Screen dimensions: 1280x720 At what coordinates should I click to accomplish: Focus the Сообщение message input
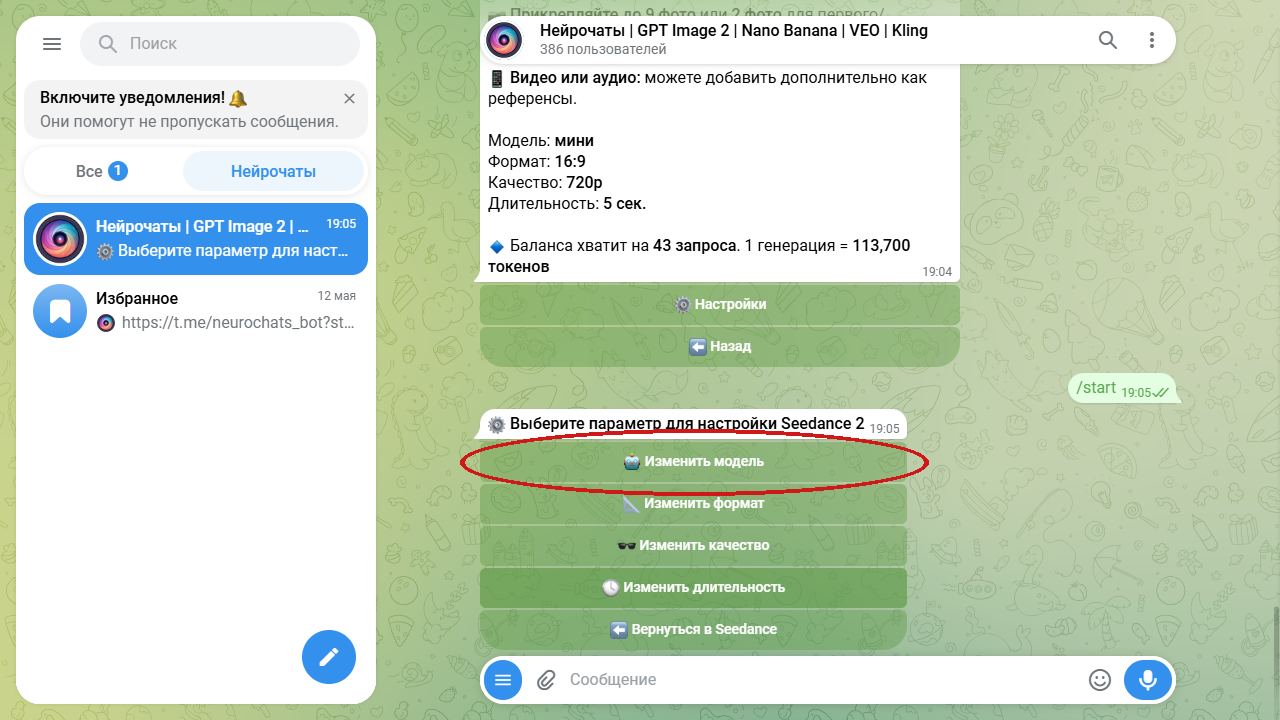[820, 680]
